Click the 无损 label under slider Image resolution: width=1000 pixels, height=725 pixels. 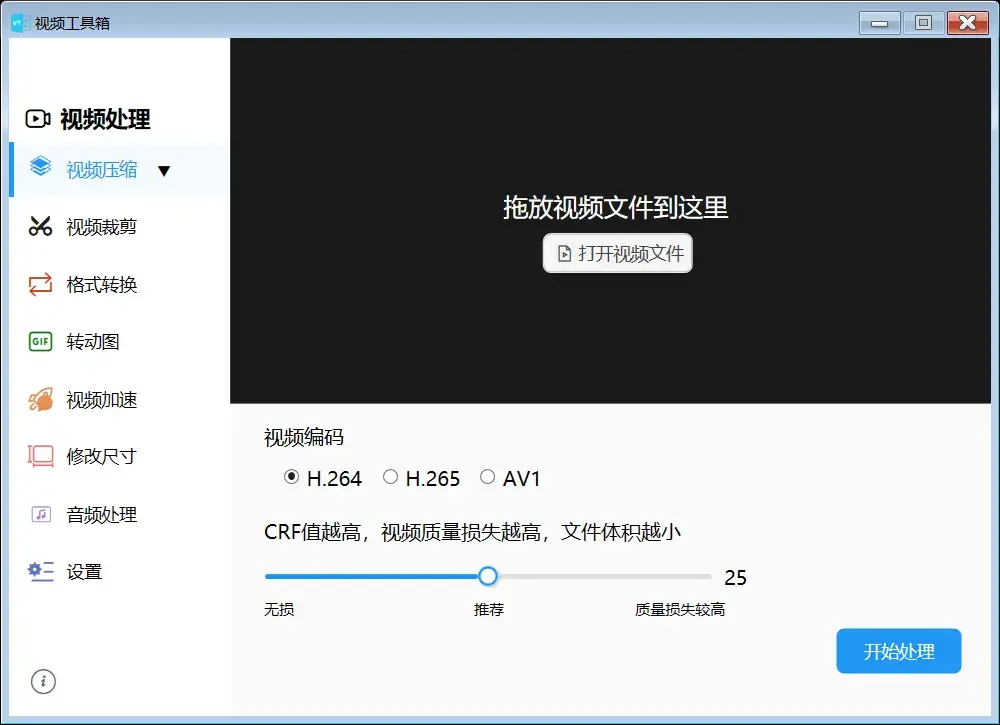[x=279, y=610]
